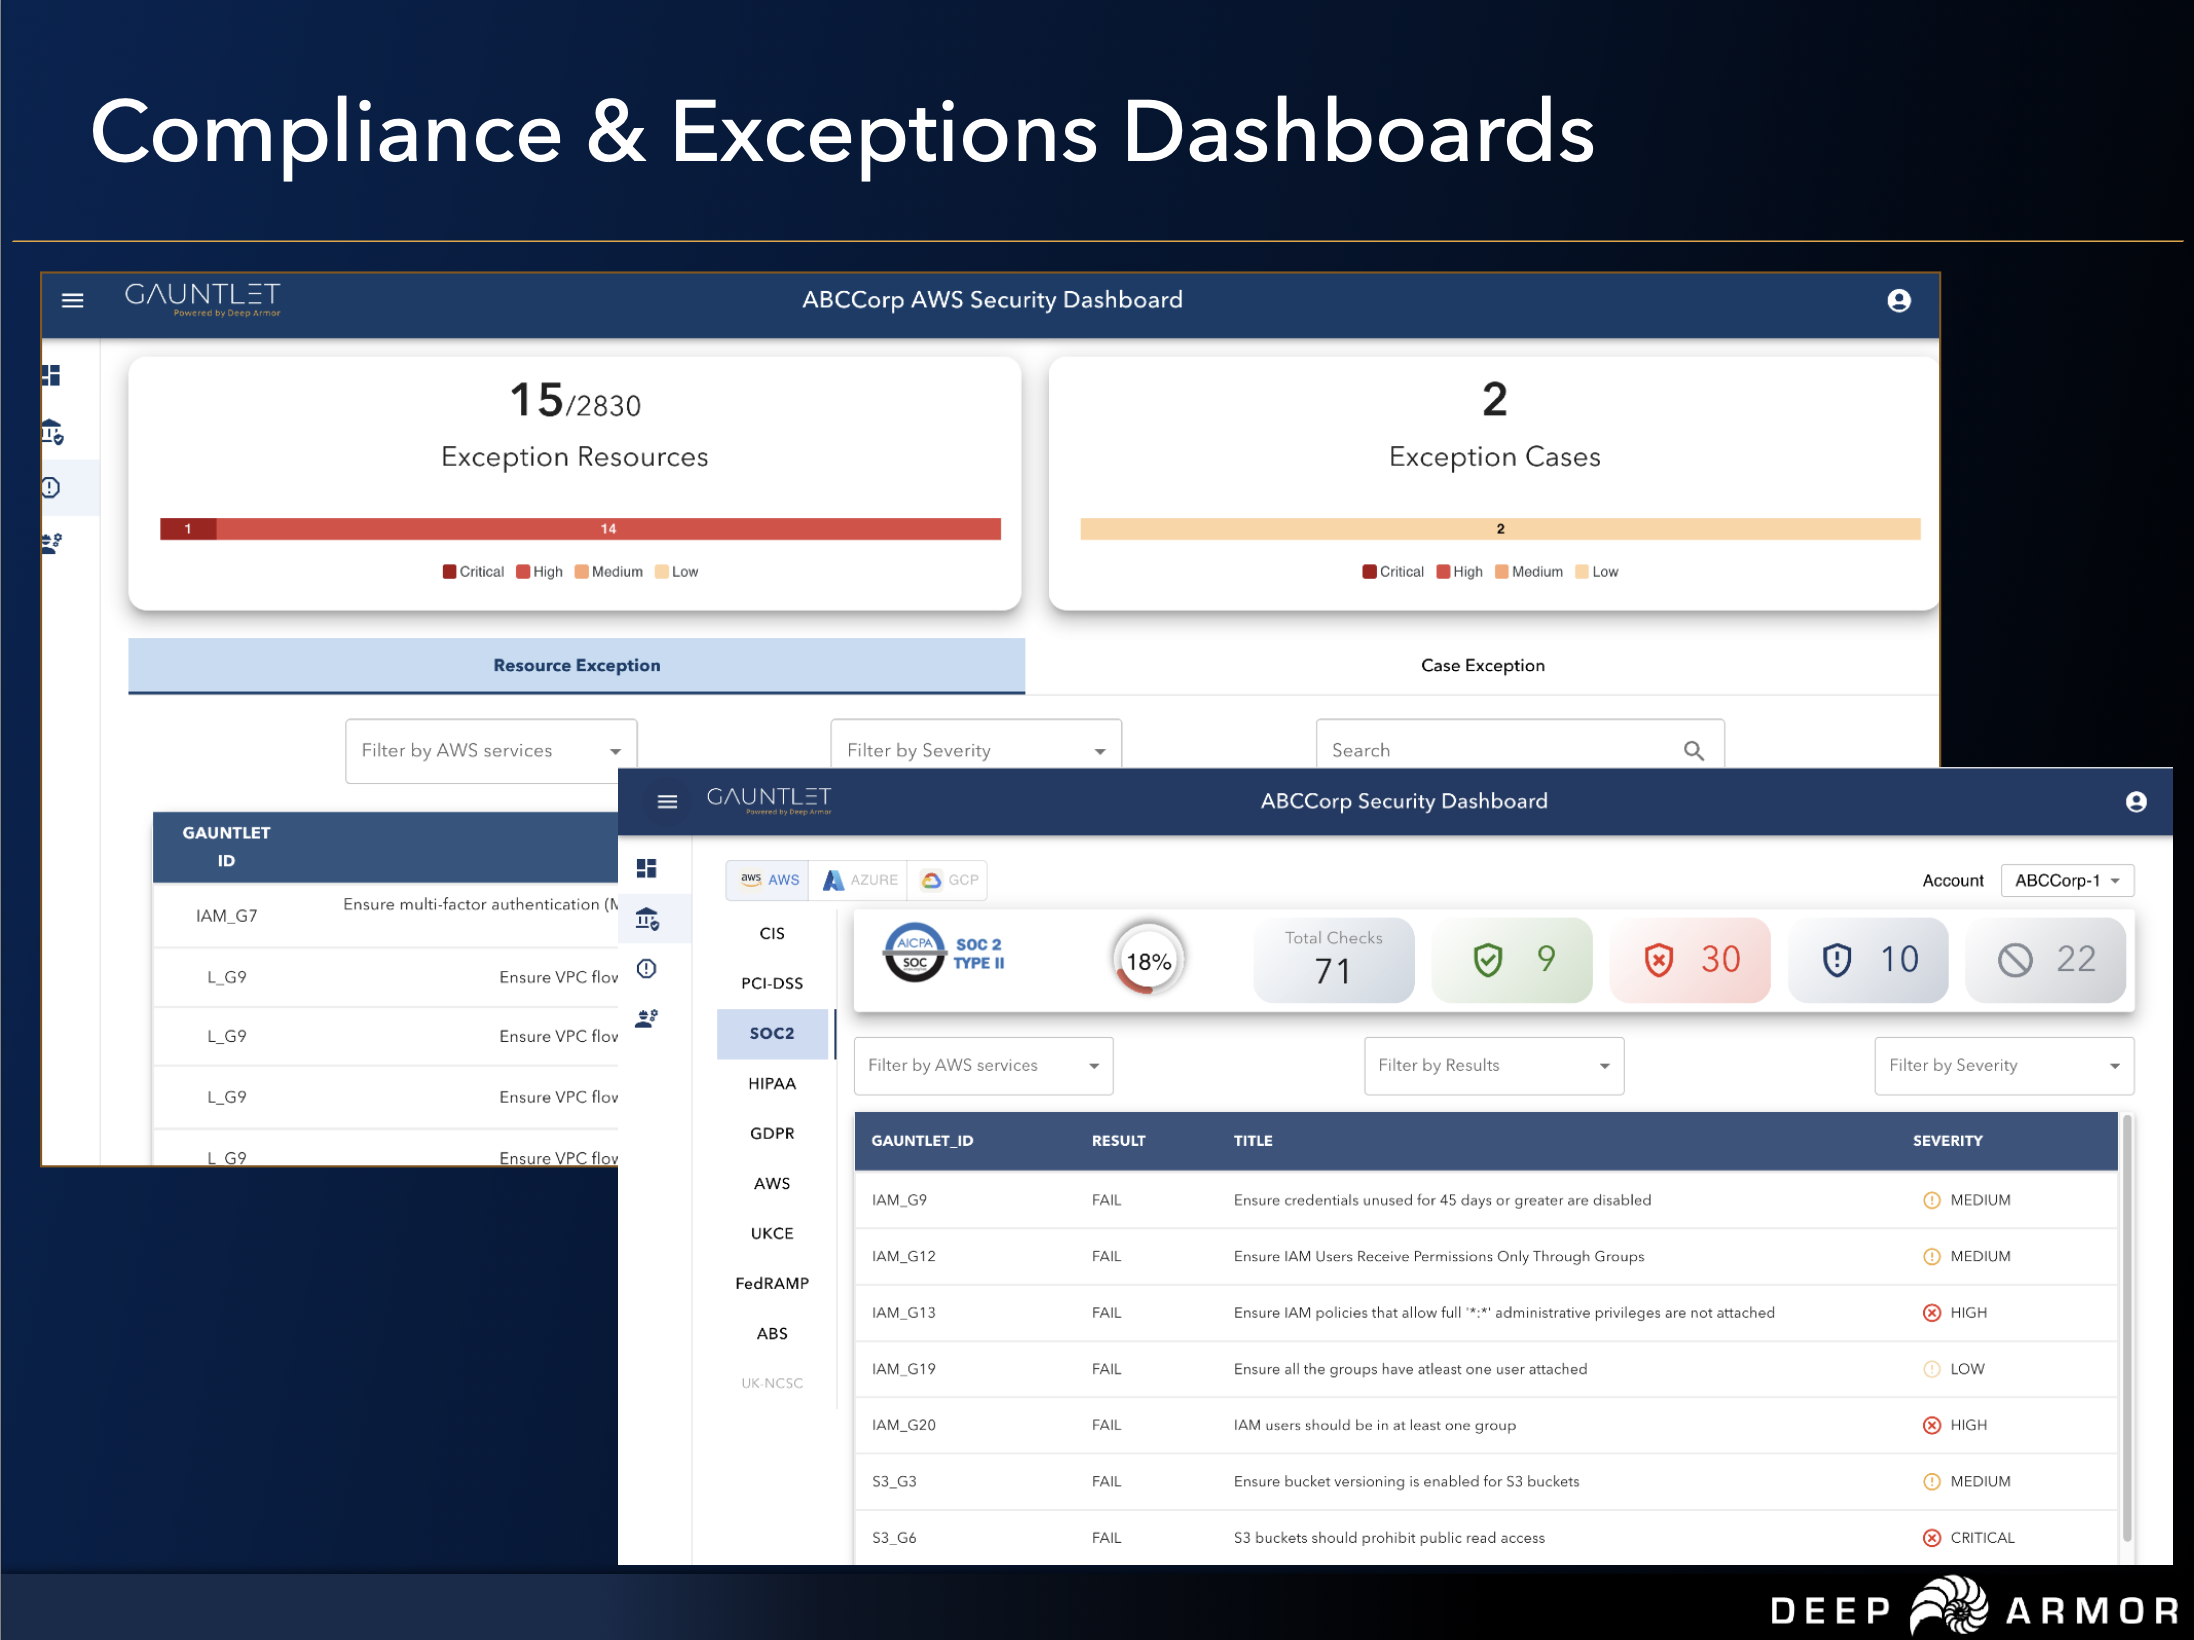The height and width of the screenshot is (1640, 2194).
Task: Open the IAM_G20 row in results table
Action: [x=1486, y=1426]
